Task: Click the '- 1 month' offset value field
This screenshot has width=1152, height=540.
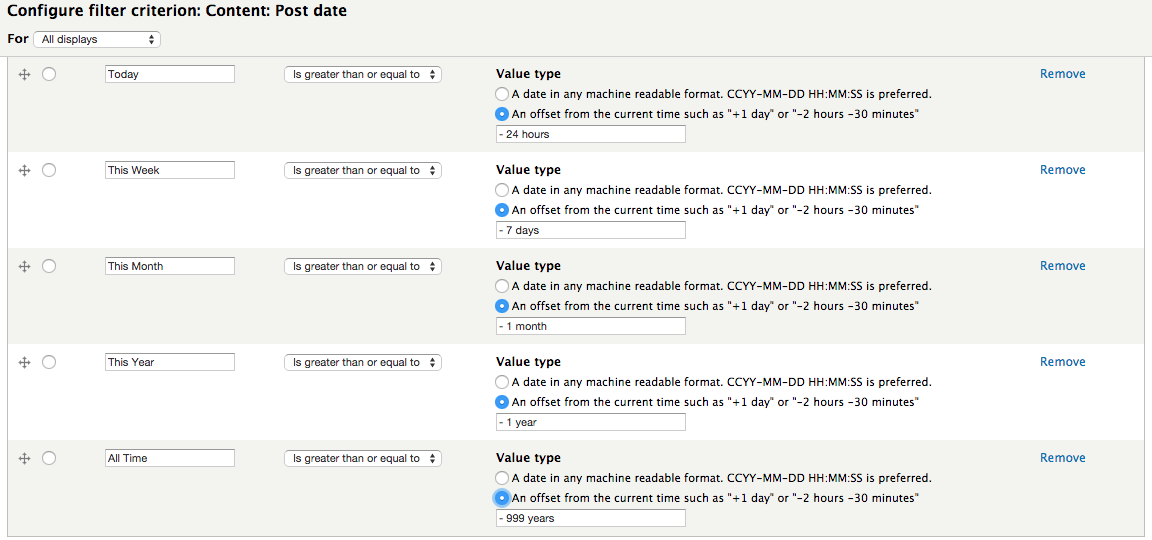Action: coord(591,326)
